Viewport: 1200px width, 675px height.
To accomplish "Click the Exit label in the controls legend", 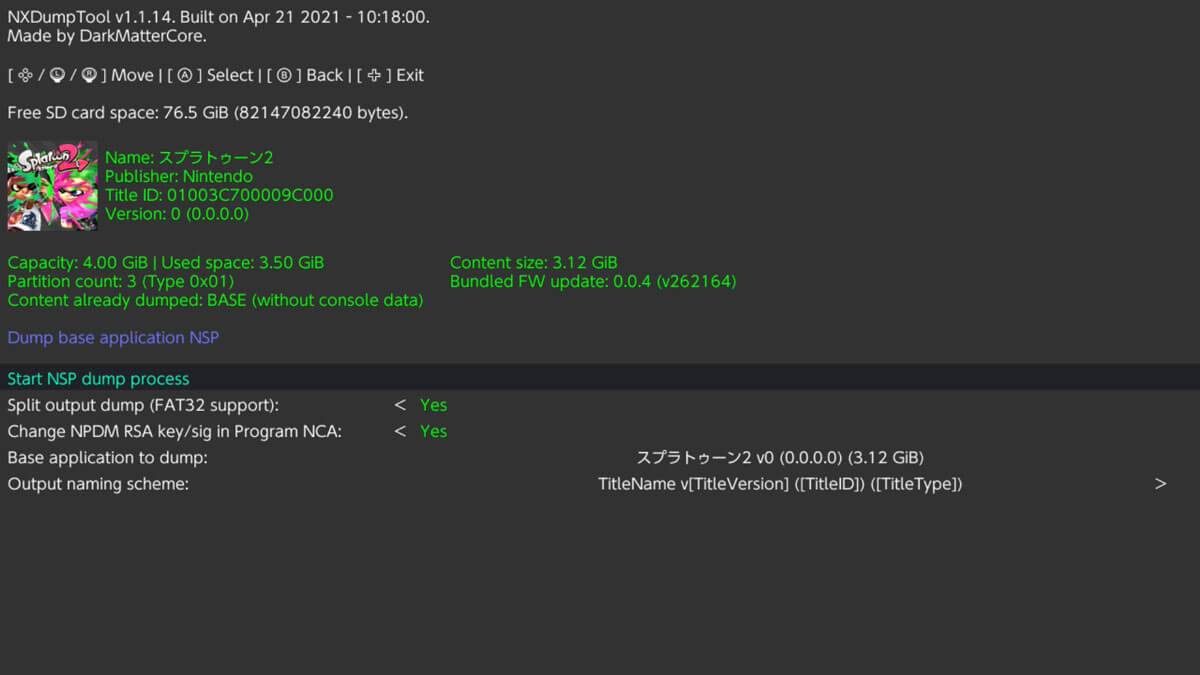I will pyautogui.click(x=410, y=75).
